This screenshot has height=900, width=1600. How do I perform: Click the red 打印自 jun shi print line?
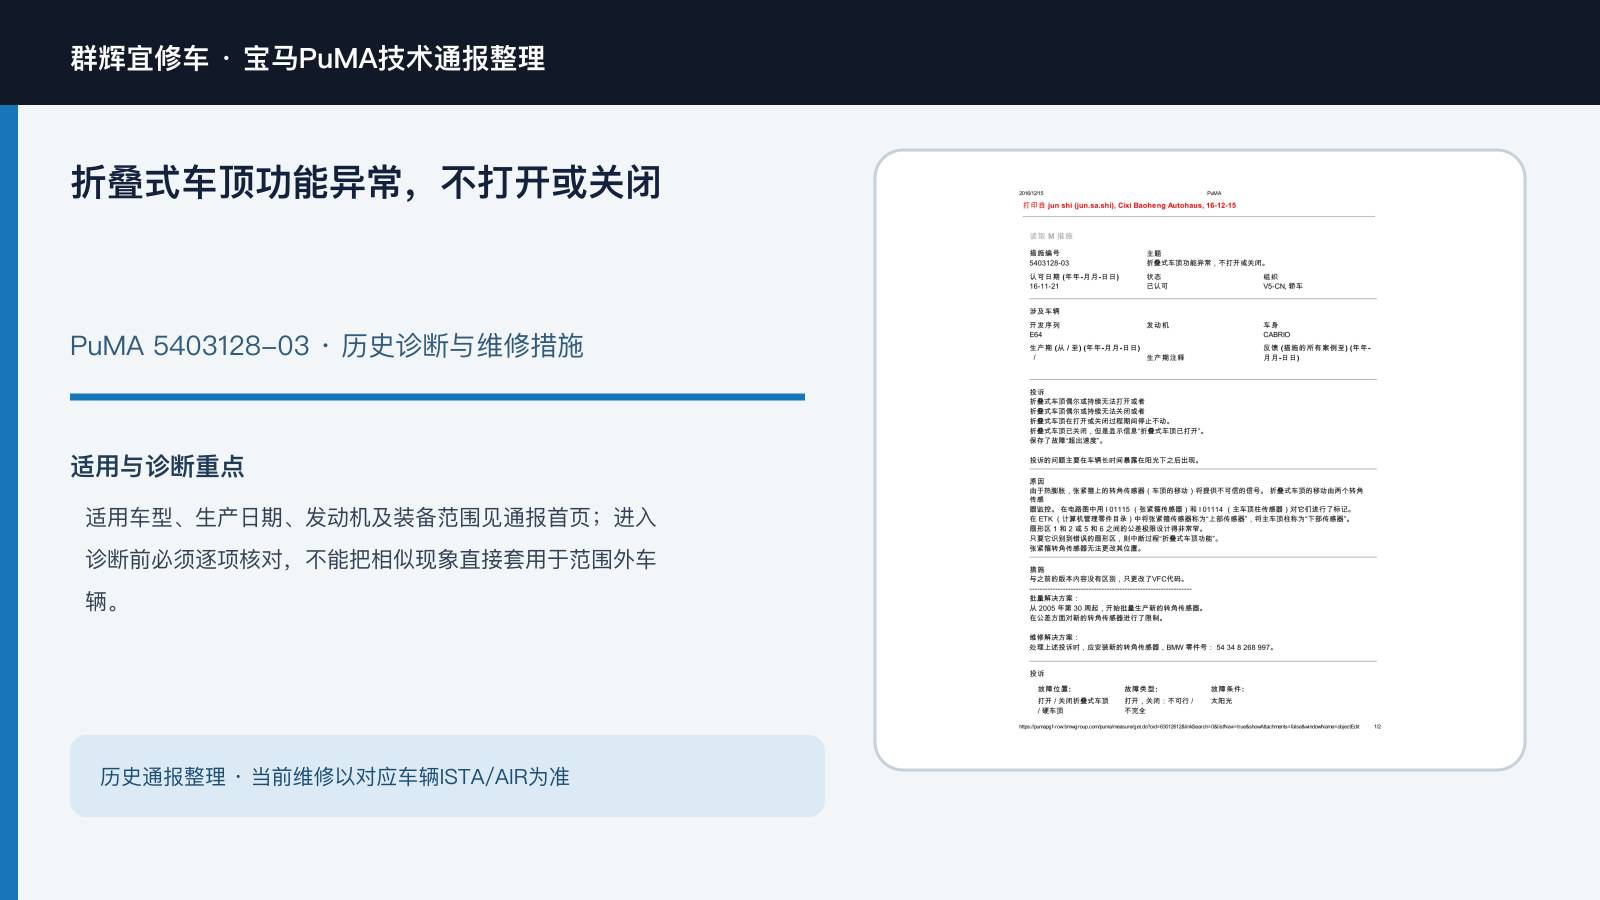tap(1129, 205)
